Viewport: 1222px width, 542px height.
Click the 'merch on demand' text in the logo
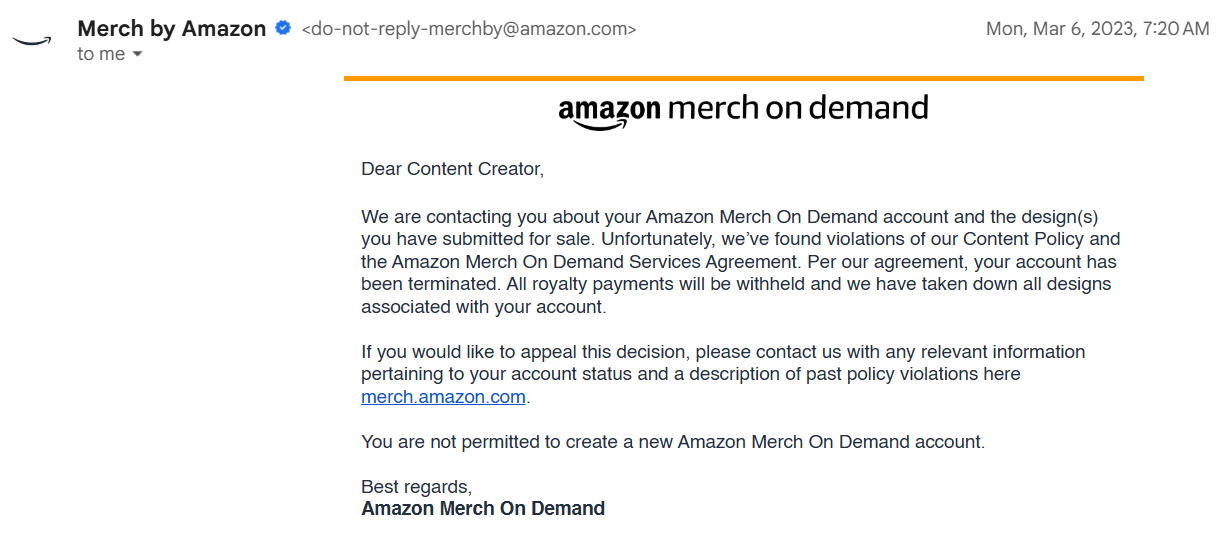[x=797, y=107]
